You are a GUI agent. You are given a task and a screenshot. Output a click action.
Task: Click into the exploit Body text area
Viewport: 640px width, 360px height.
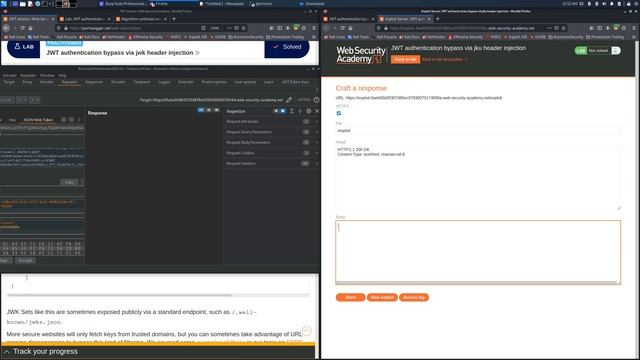(478, 252)
